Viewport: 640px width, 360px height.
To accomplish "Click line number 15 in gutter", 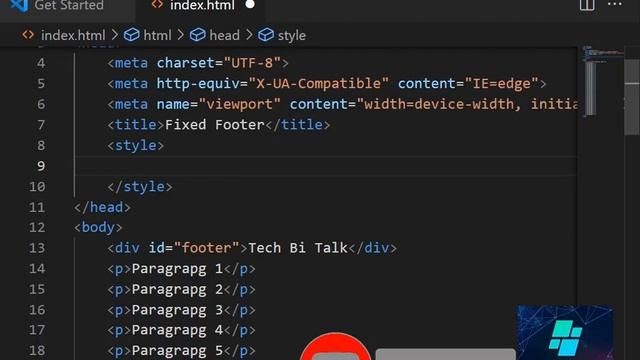I will (x=37, y=289).
